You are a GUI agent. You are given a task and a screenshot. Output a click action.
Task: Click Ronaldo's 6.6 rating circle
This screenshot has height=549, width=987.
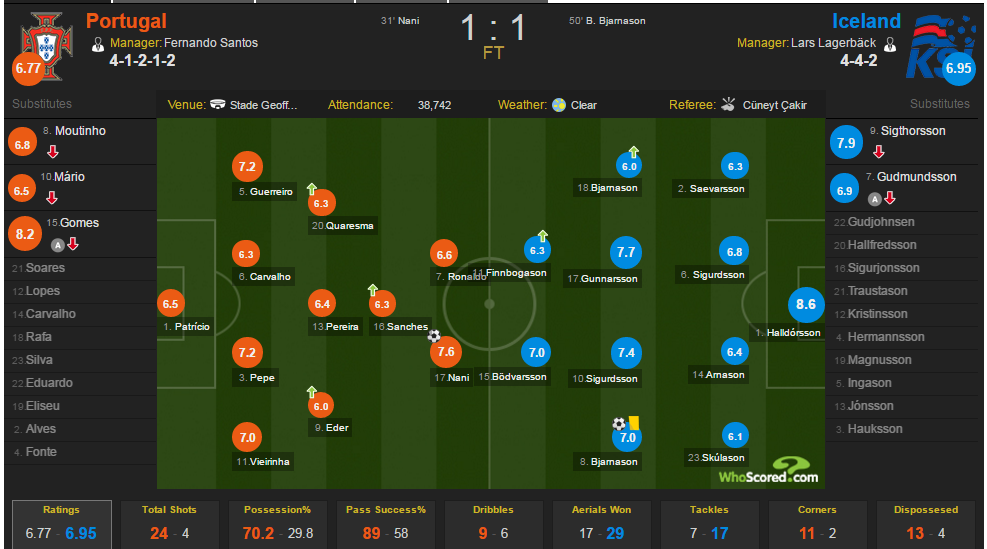coord(444,254)
